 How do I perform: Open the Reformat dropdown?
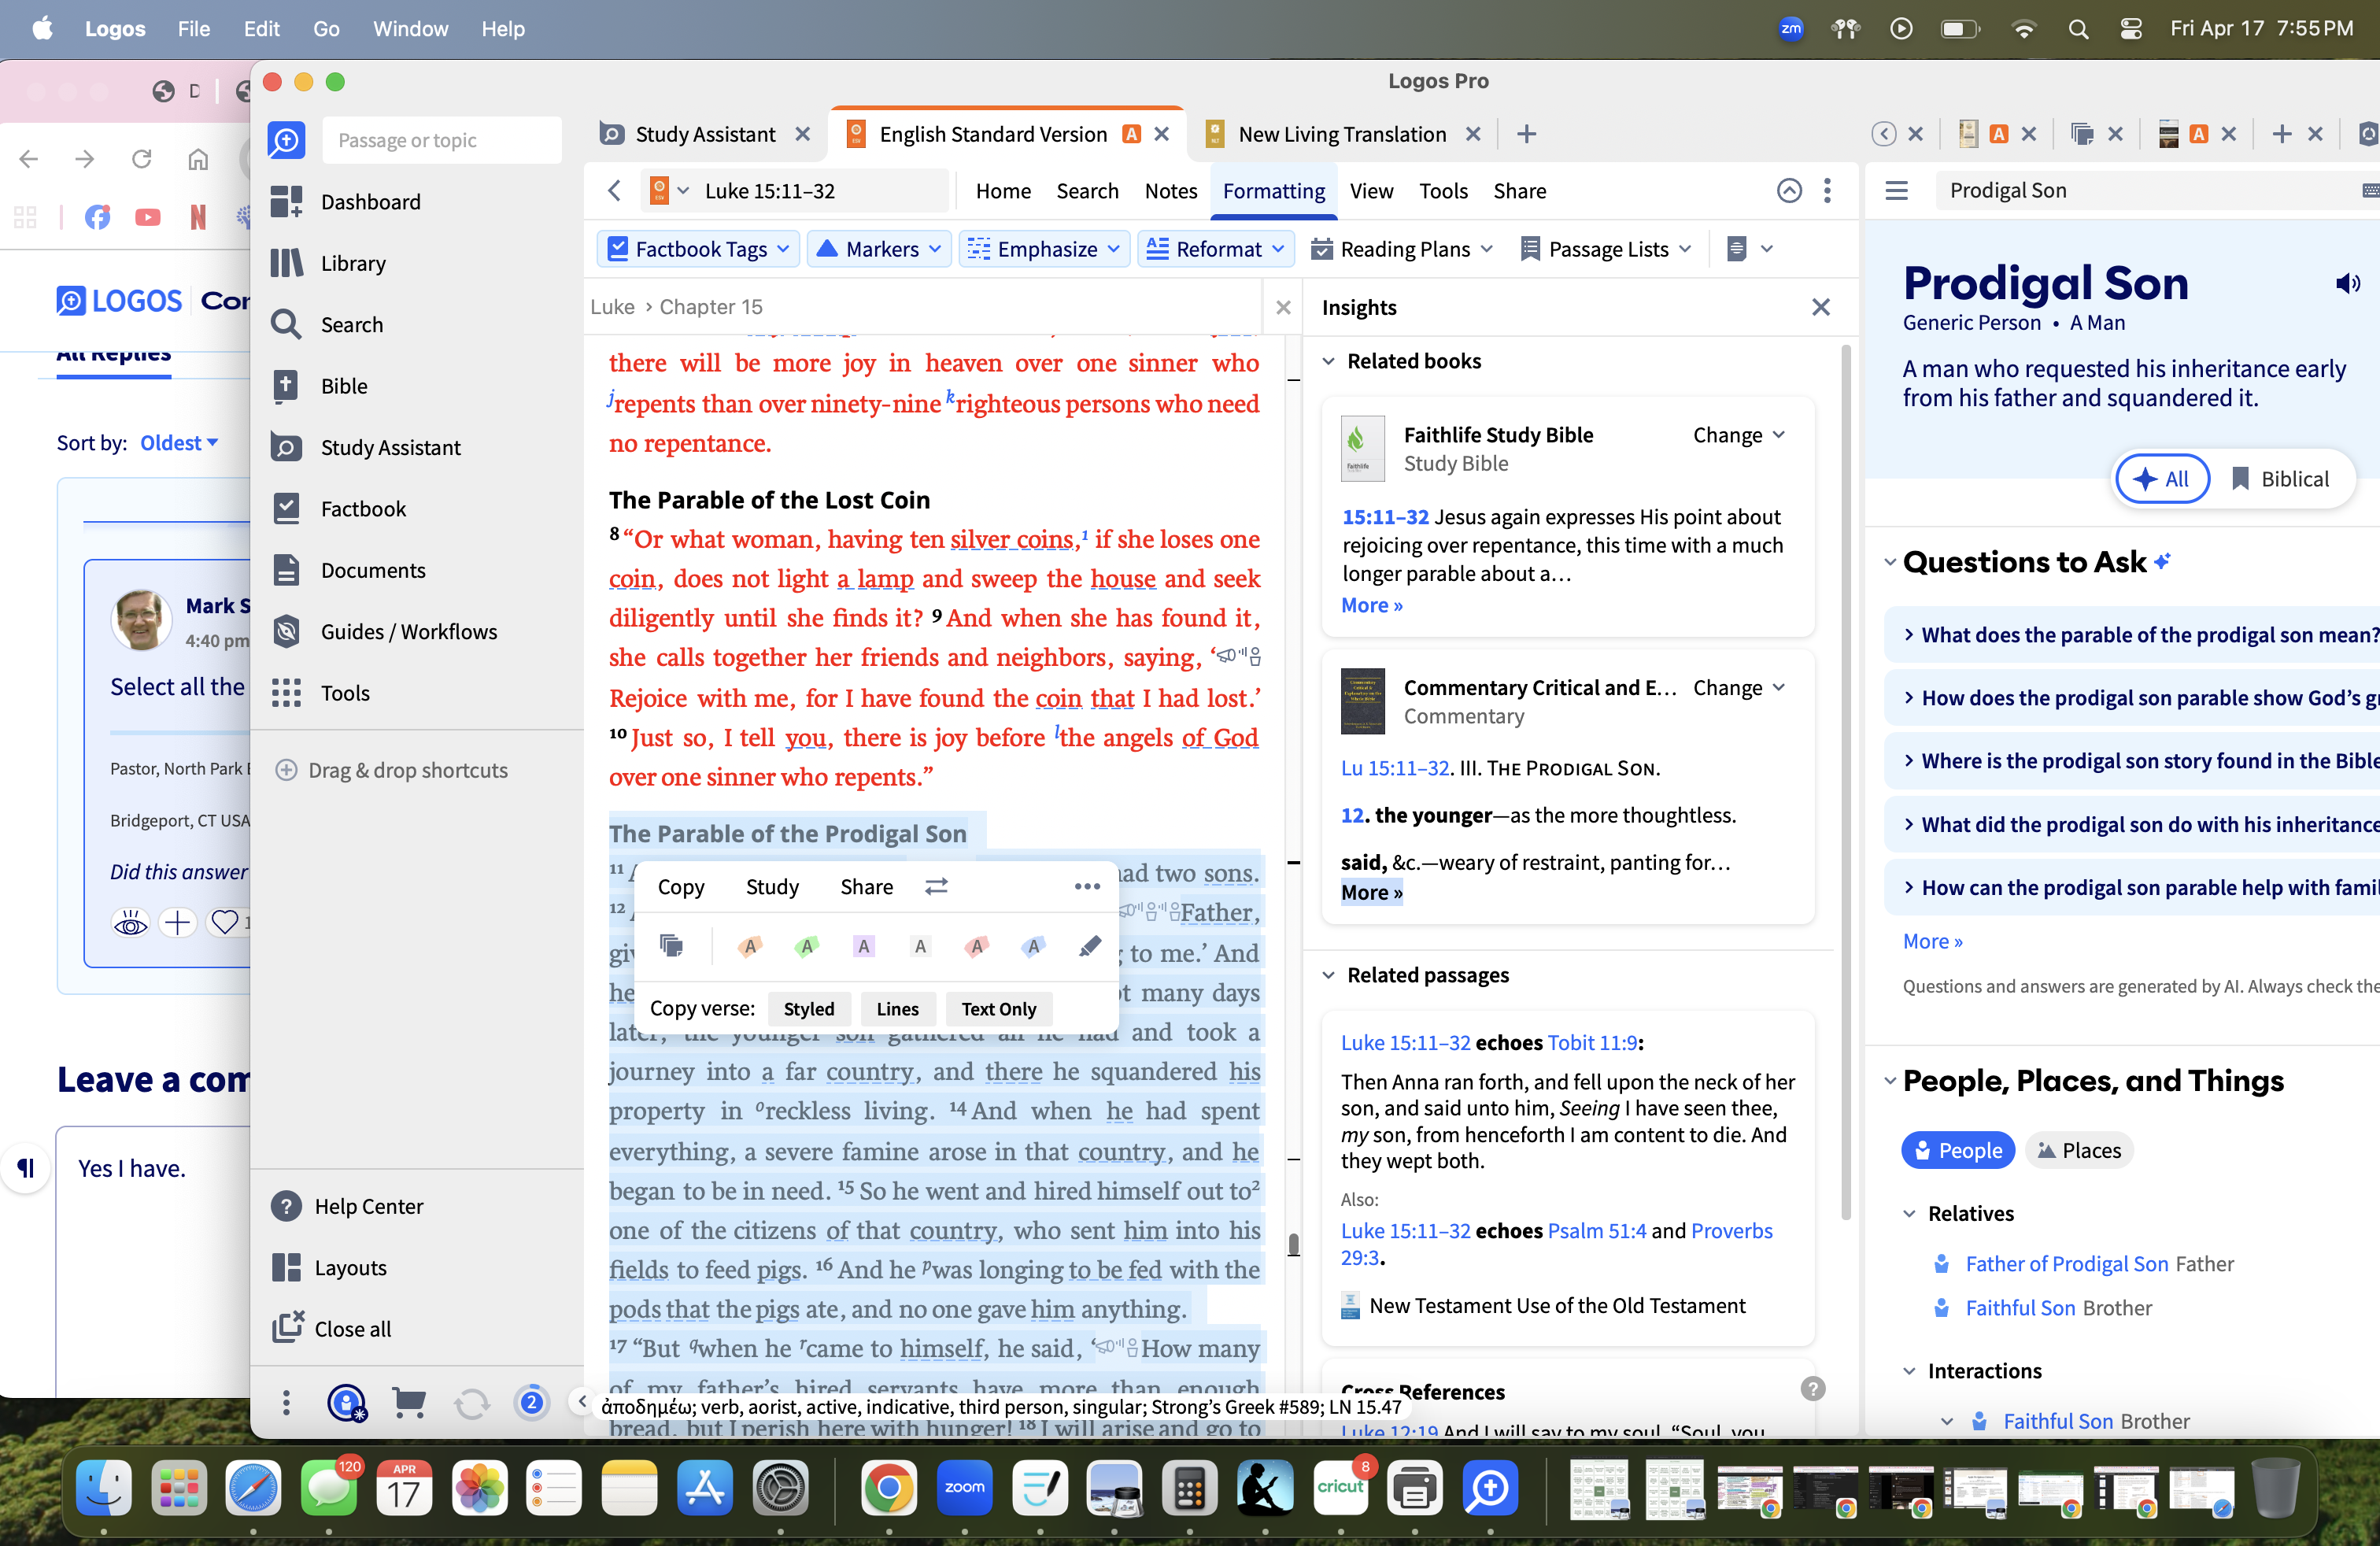tap(1216, 249)
